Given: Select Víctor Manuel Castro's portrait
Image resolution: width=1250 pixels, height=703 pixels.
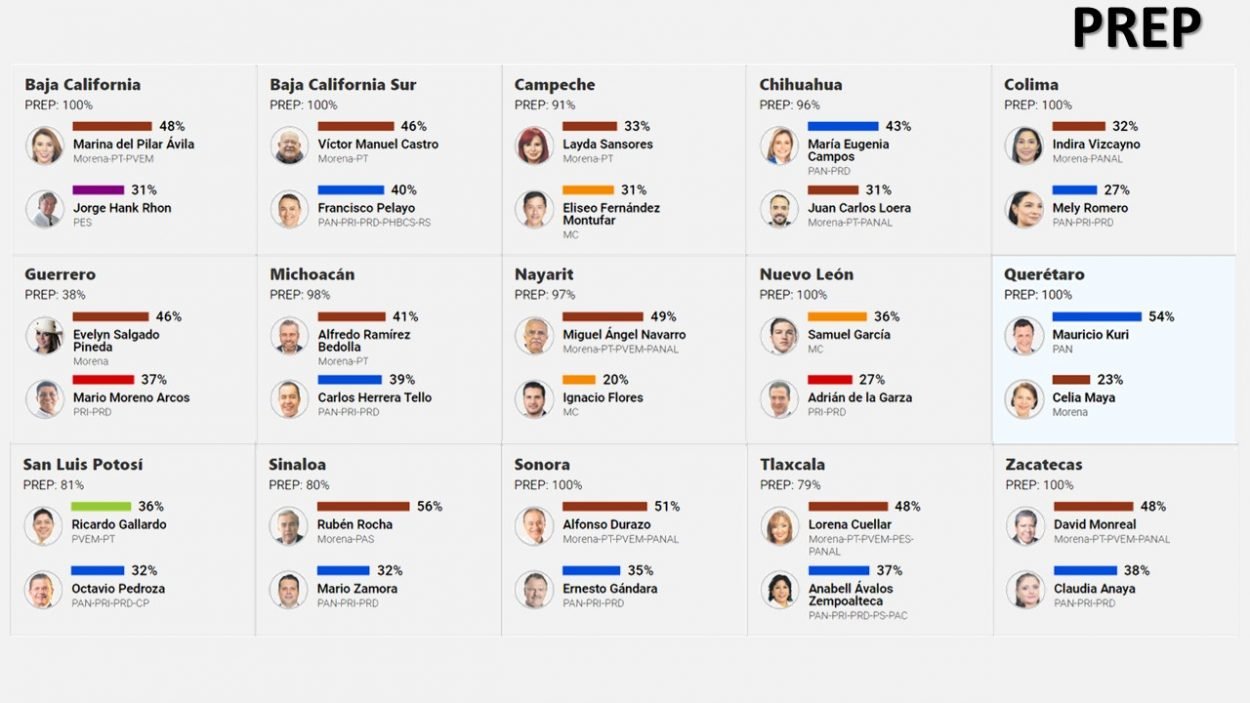Looking at the screenshot, I should 289,145.
